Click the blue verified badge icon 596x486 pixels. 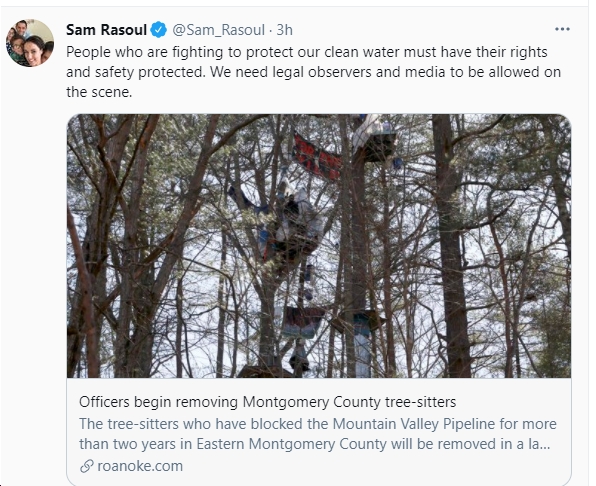[x=159, y=30]
